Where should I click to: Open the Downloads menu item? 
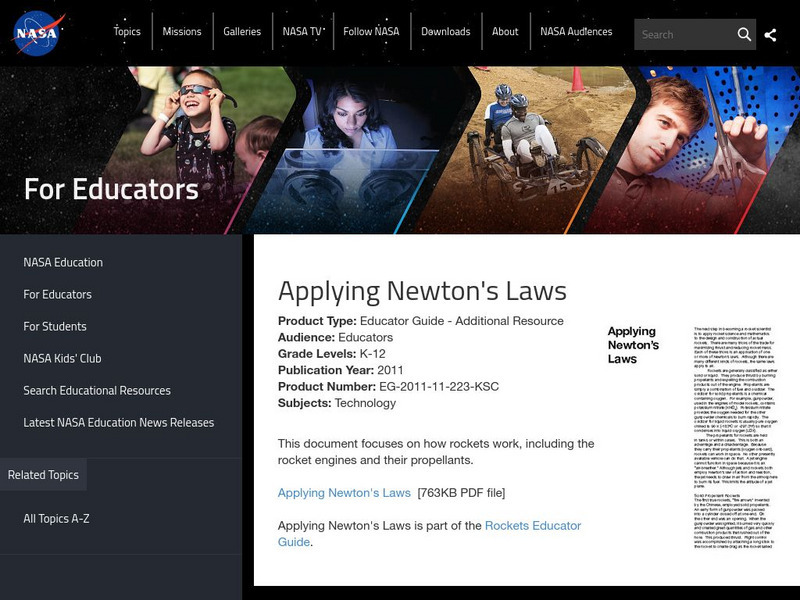point(445,32)
